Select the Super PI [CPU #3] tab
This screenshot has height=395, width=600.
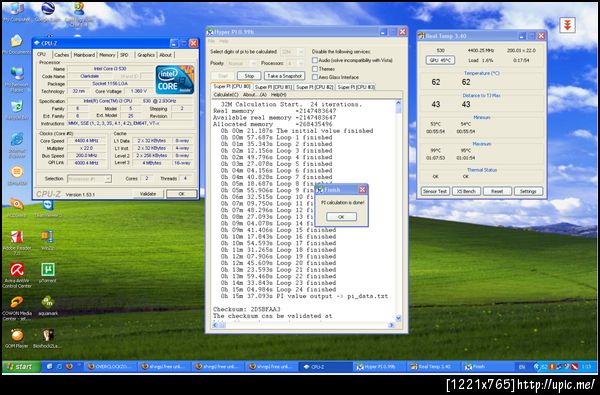(356, 87)
